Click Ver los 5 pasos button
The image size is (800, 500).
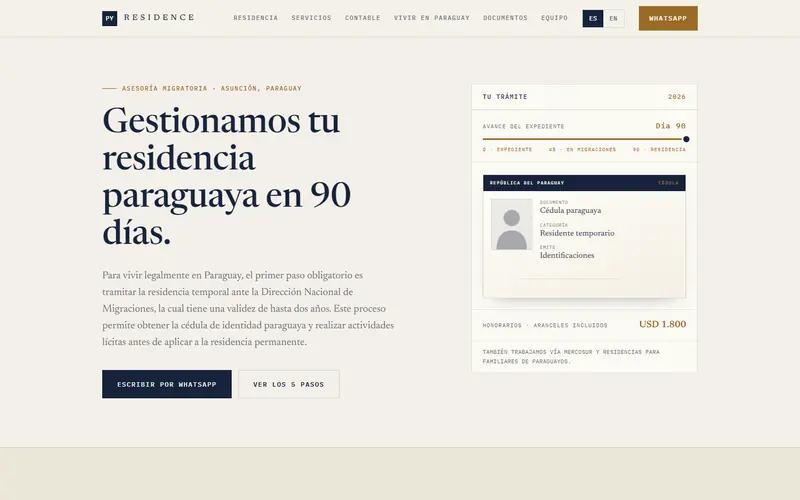click(289, 384)
